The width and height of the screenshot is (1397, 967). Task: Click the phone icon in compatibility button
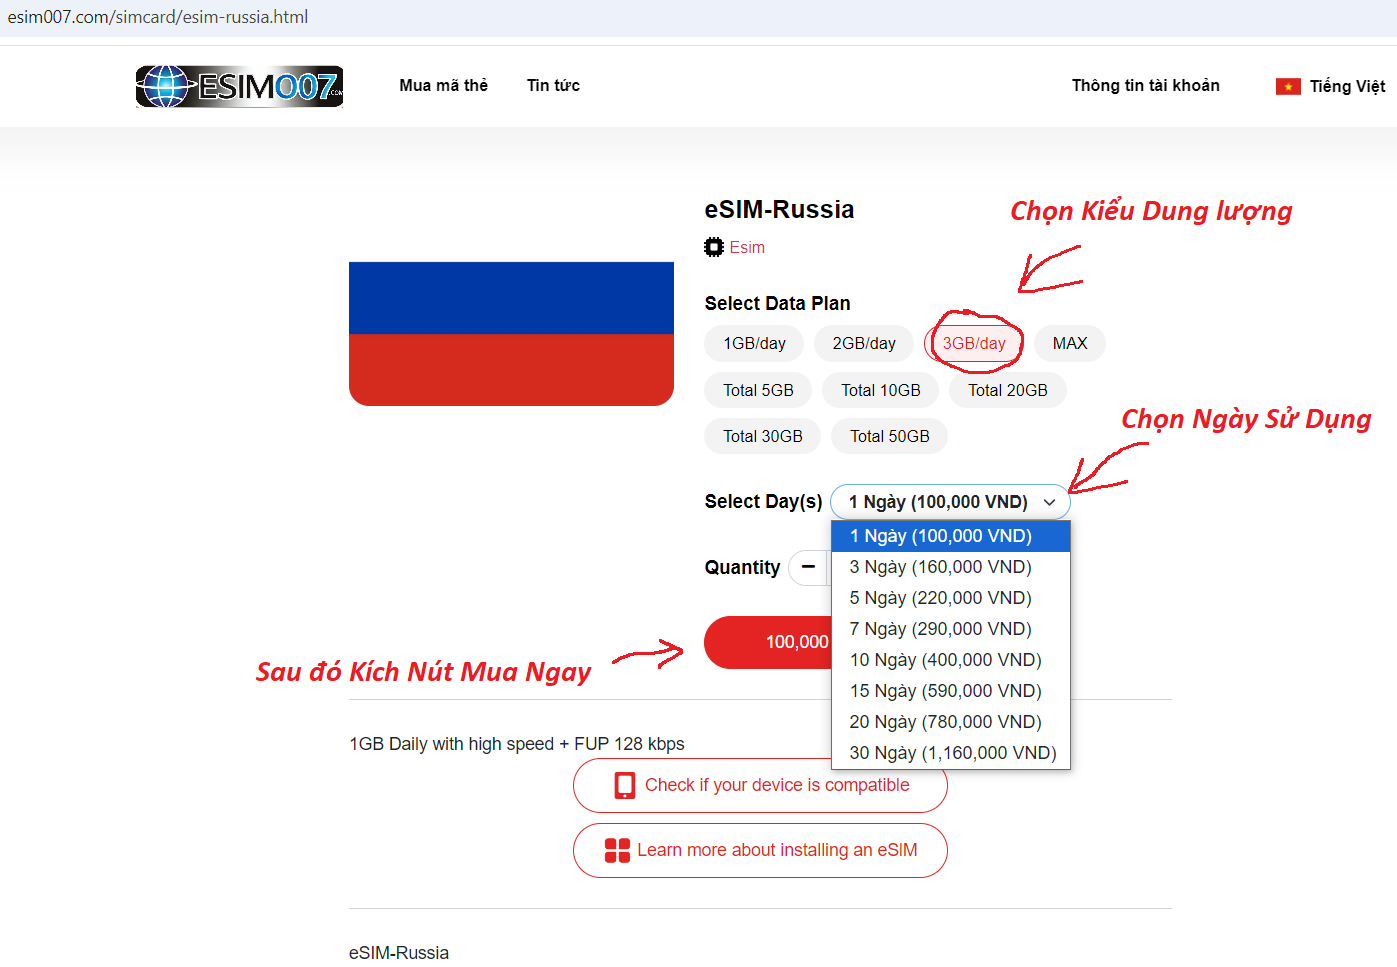pos(625,786)
